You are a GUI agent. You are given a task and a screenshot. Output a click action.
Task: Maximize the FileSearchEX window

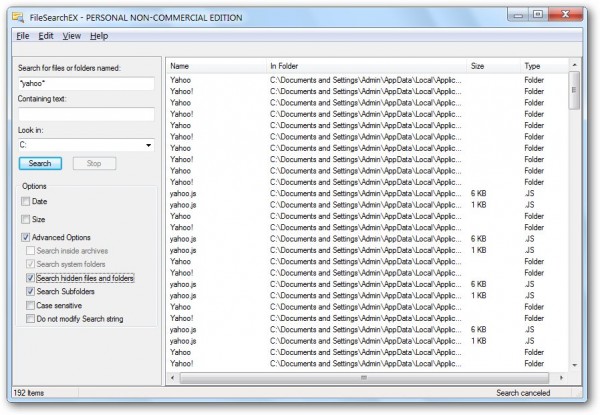538,15
